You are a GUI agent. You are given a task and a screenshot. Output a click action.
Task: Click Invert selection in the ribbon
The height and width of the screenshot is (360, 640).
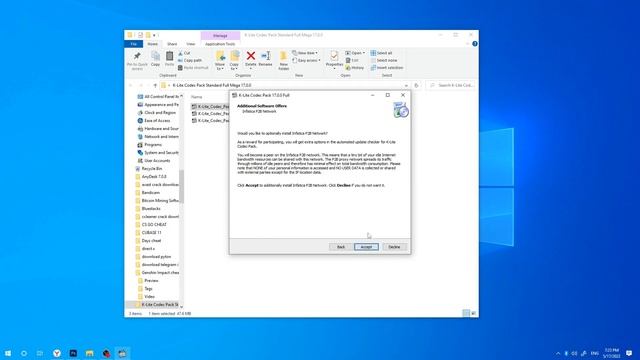coord(387,68)
